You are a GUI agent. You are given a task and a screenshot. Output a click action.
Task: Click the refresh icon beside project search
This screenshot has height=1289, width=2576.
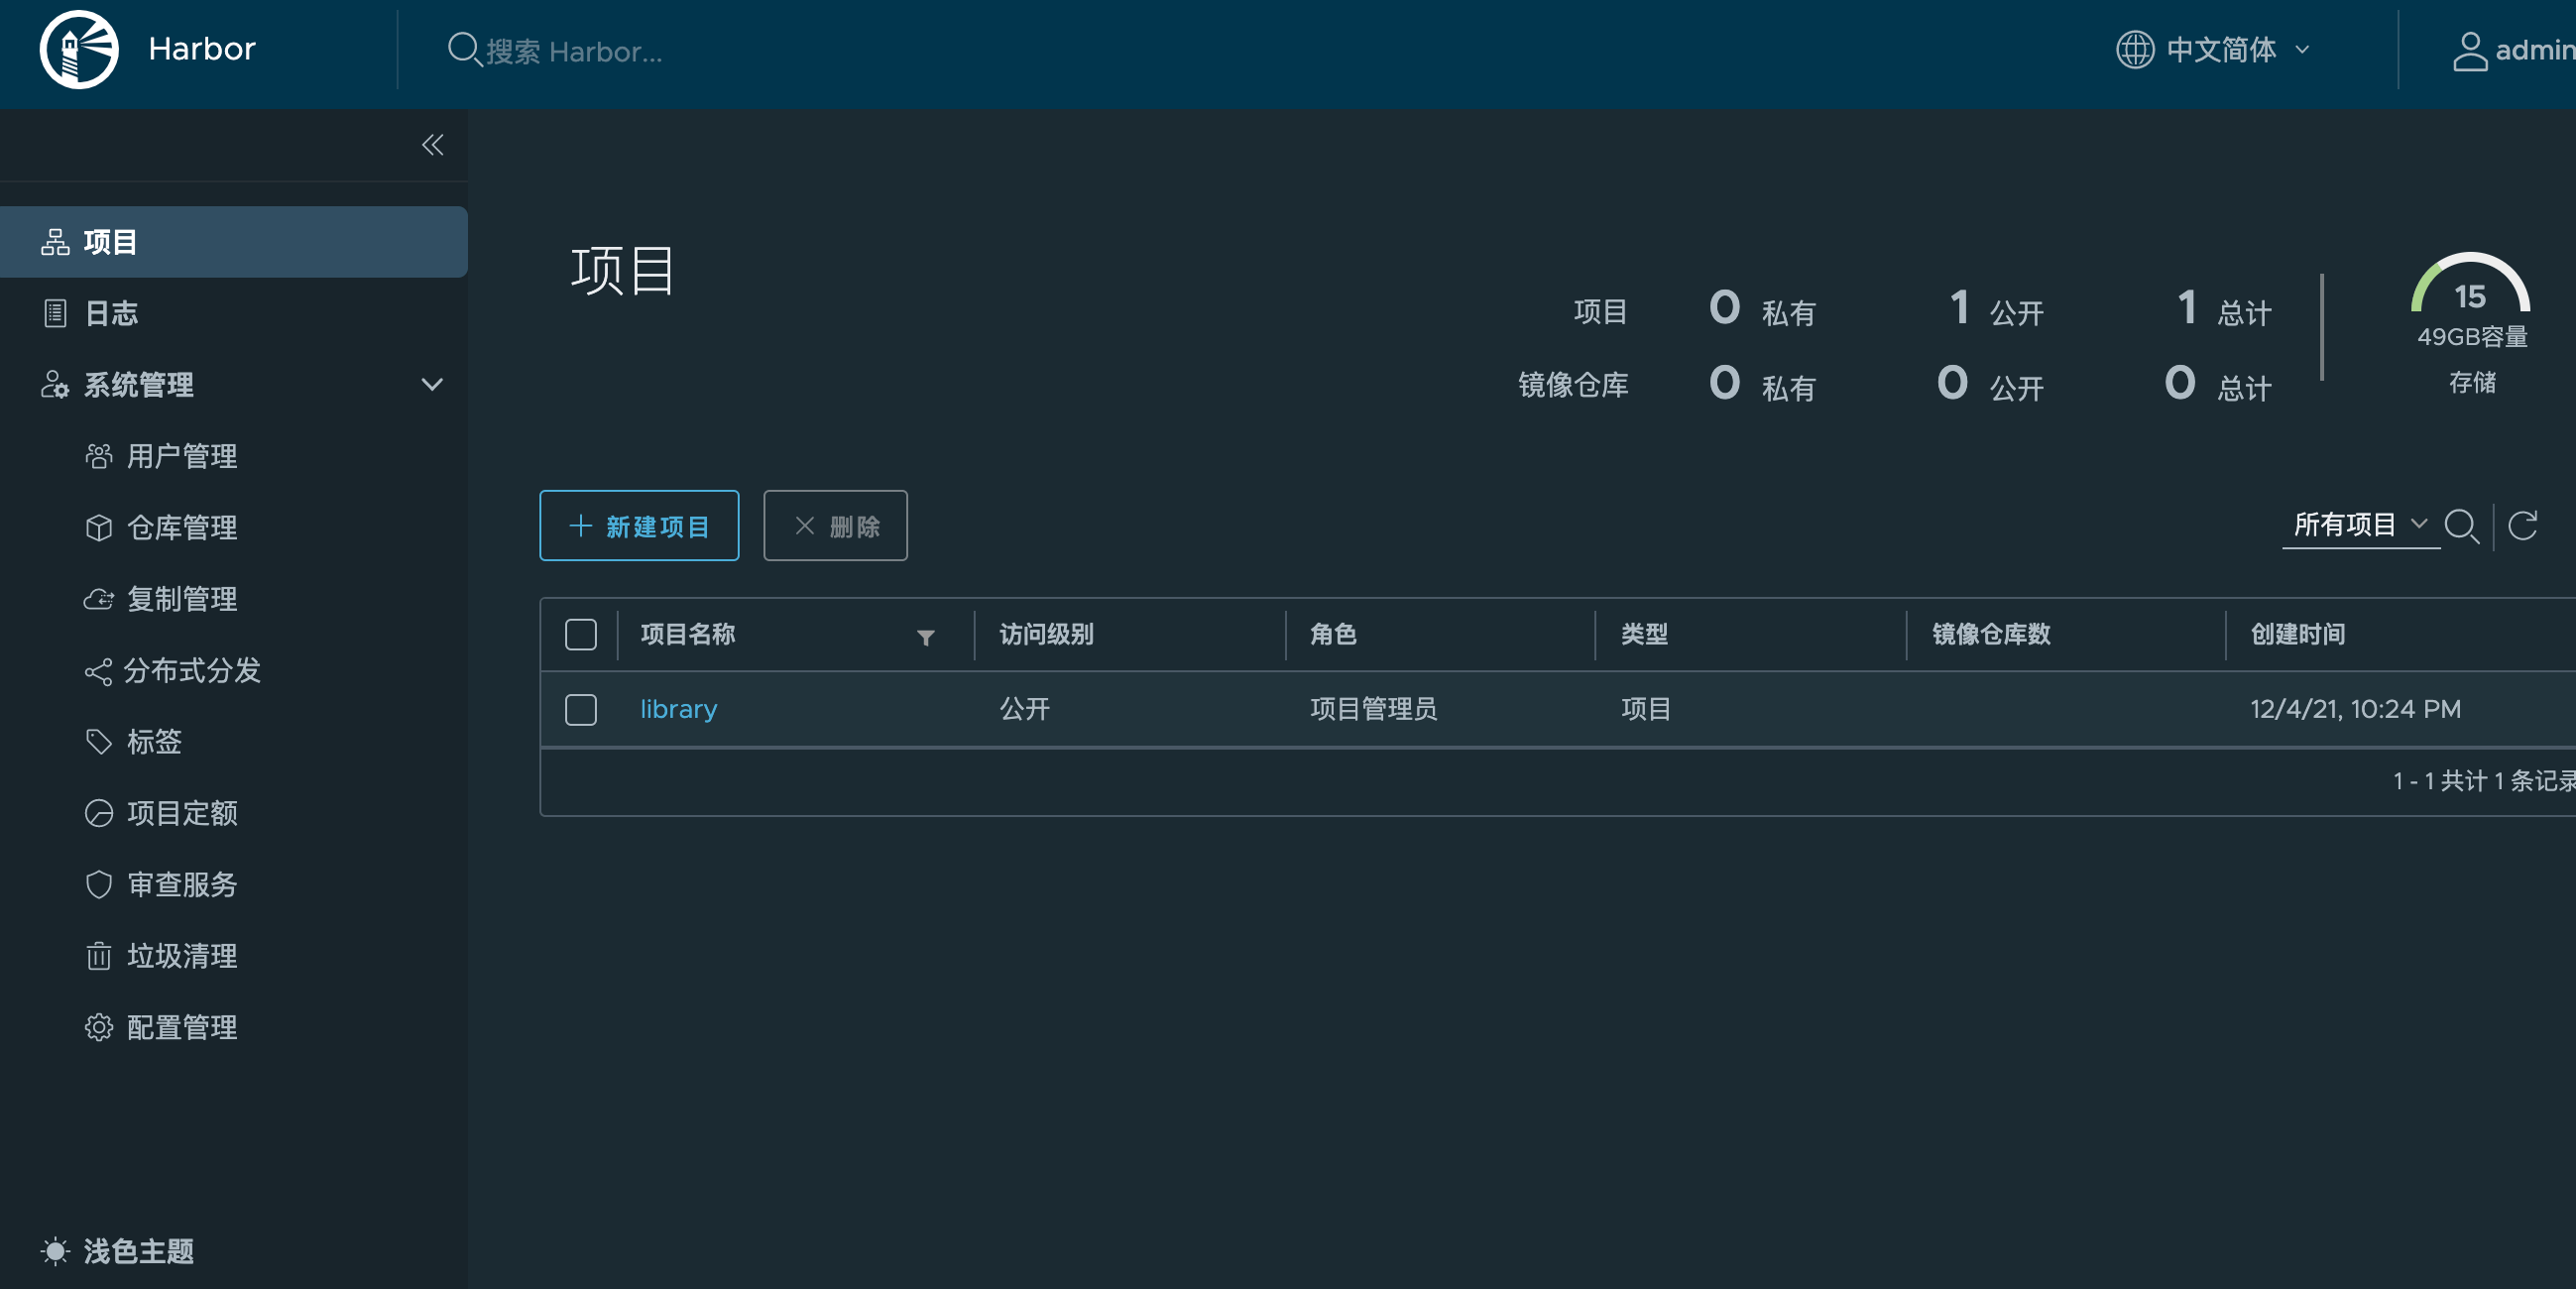(2522, 525)
